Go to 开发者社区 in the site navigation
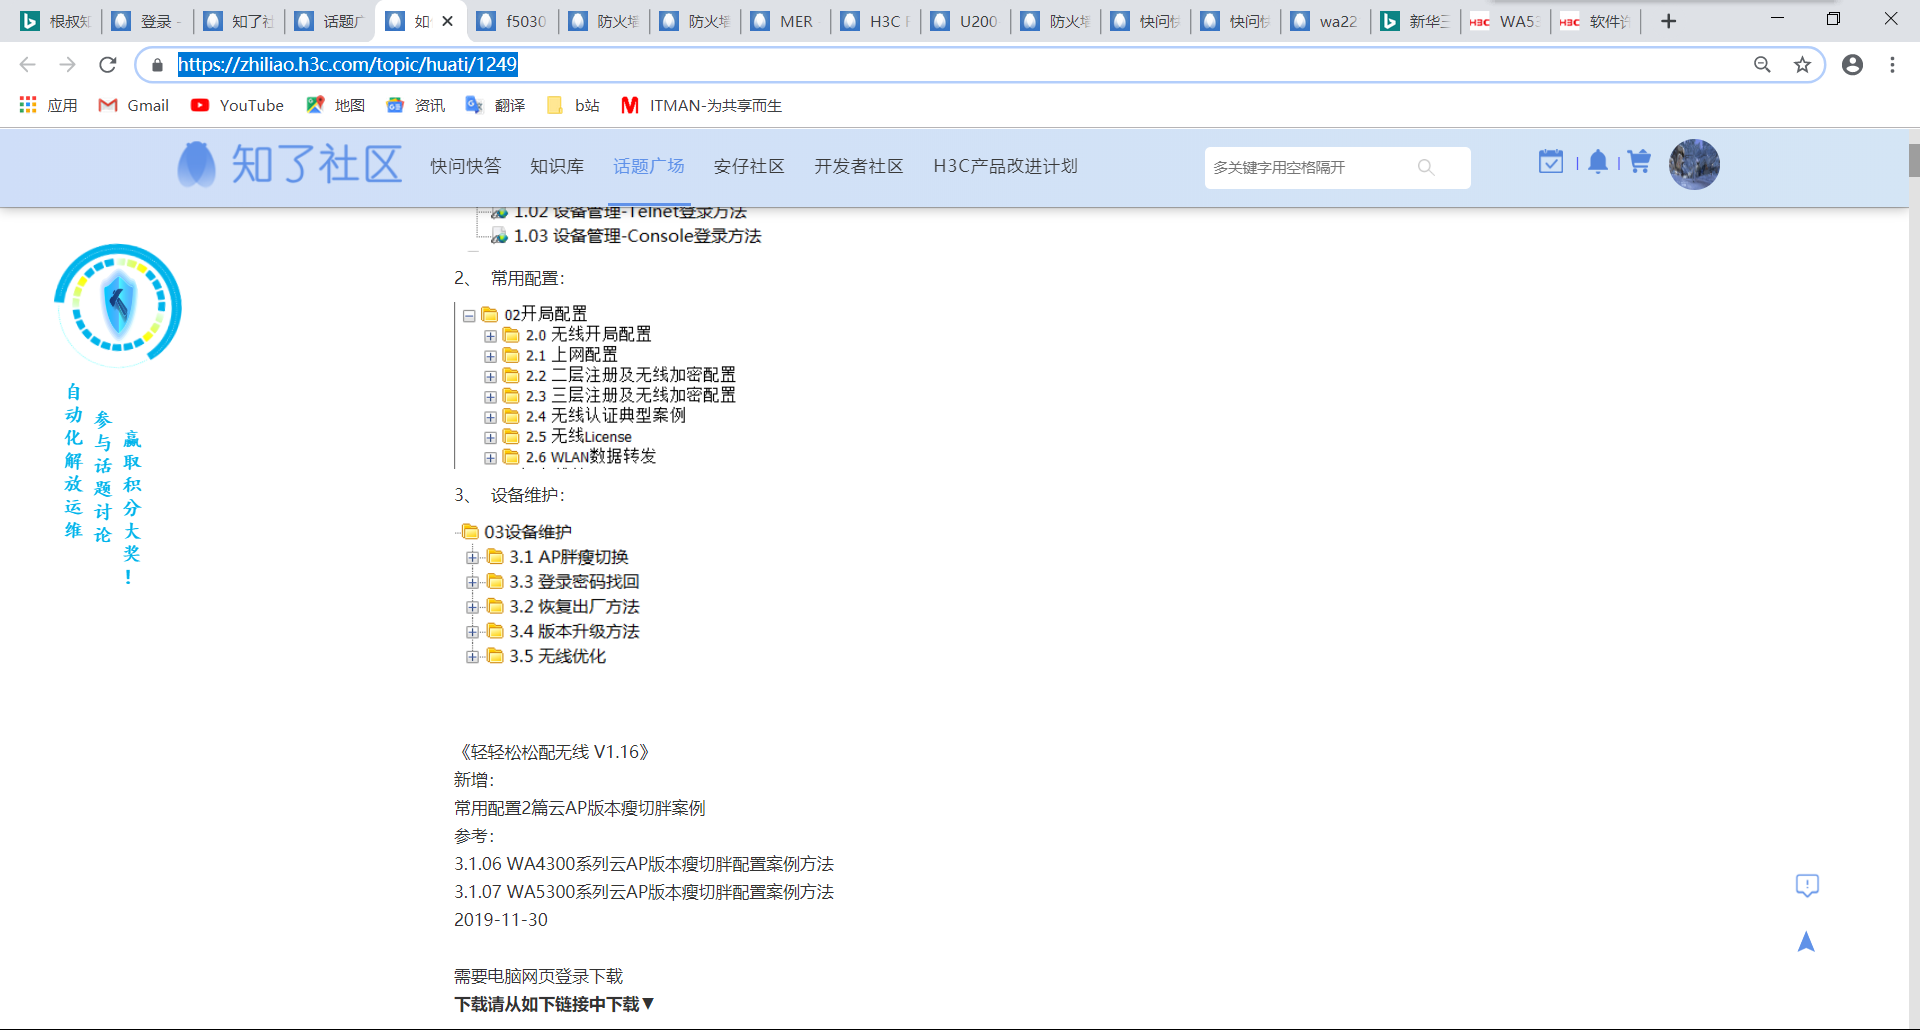The height and width of the screenshot is (1030, 1920). click(859, 166)
